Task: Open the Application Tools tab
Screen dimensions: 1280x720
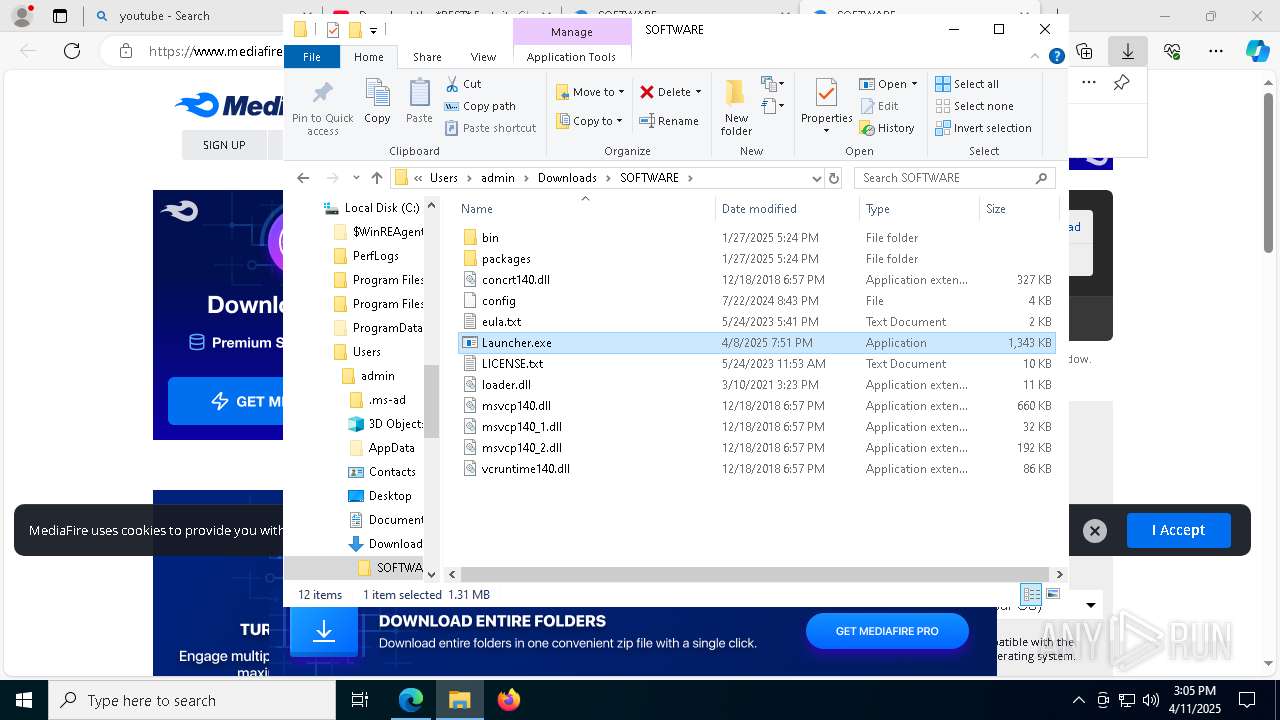Action: [x=571, y=57]
